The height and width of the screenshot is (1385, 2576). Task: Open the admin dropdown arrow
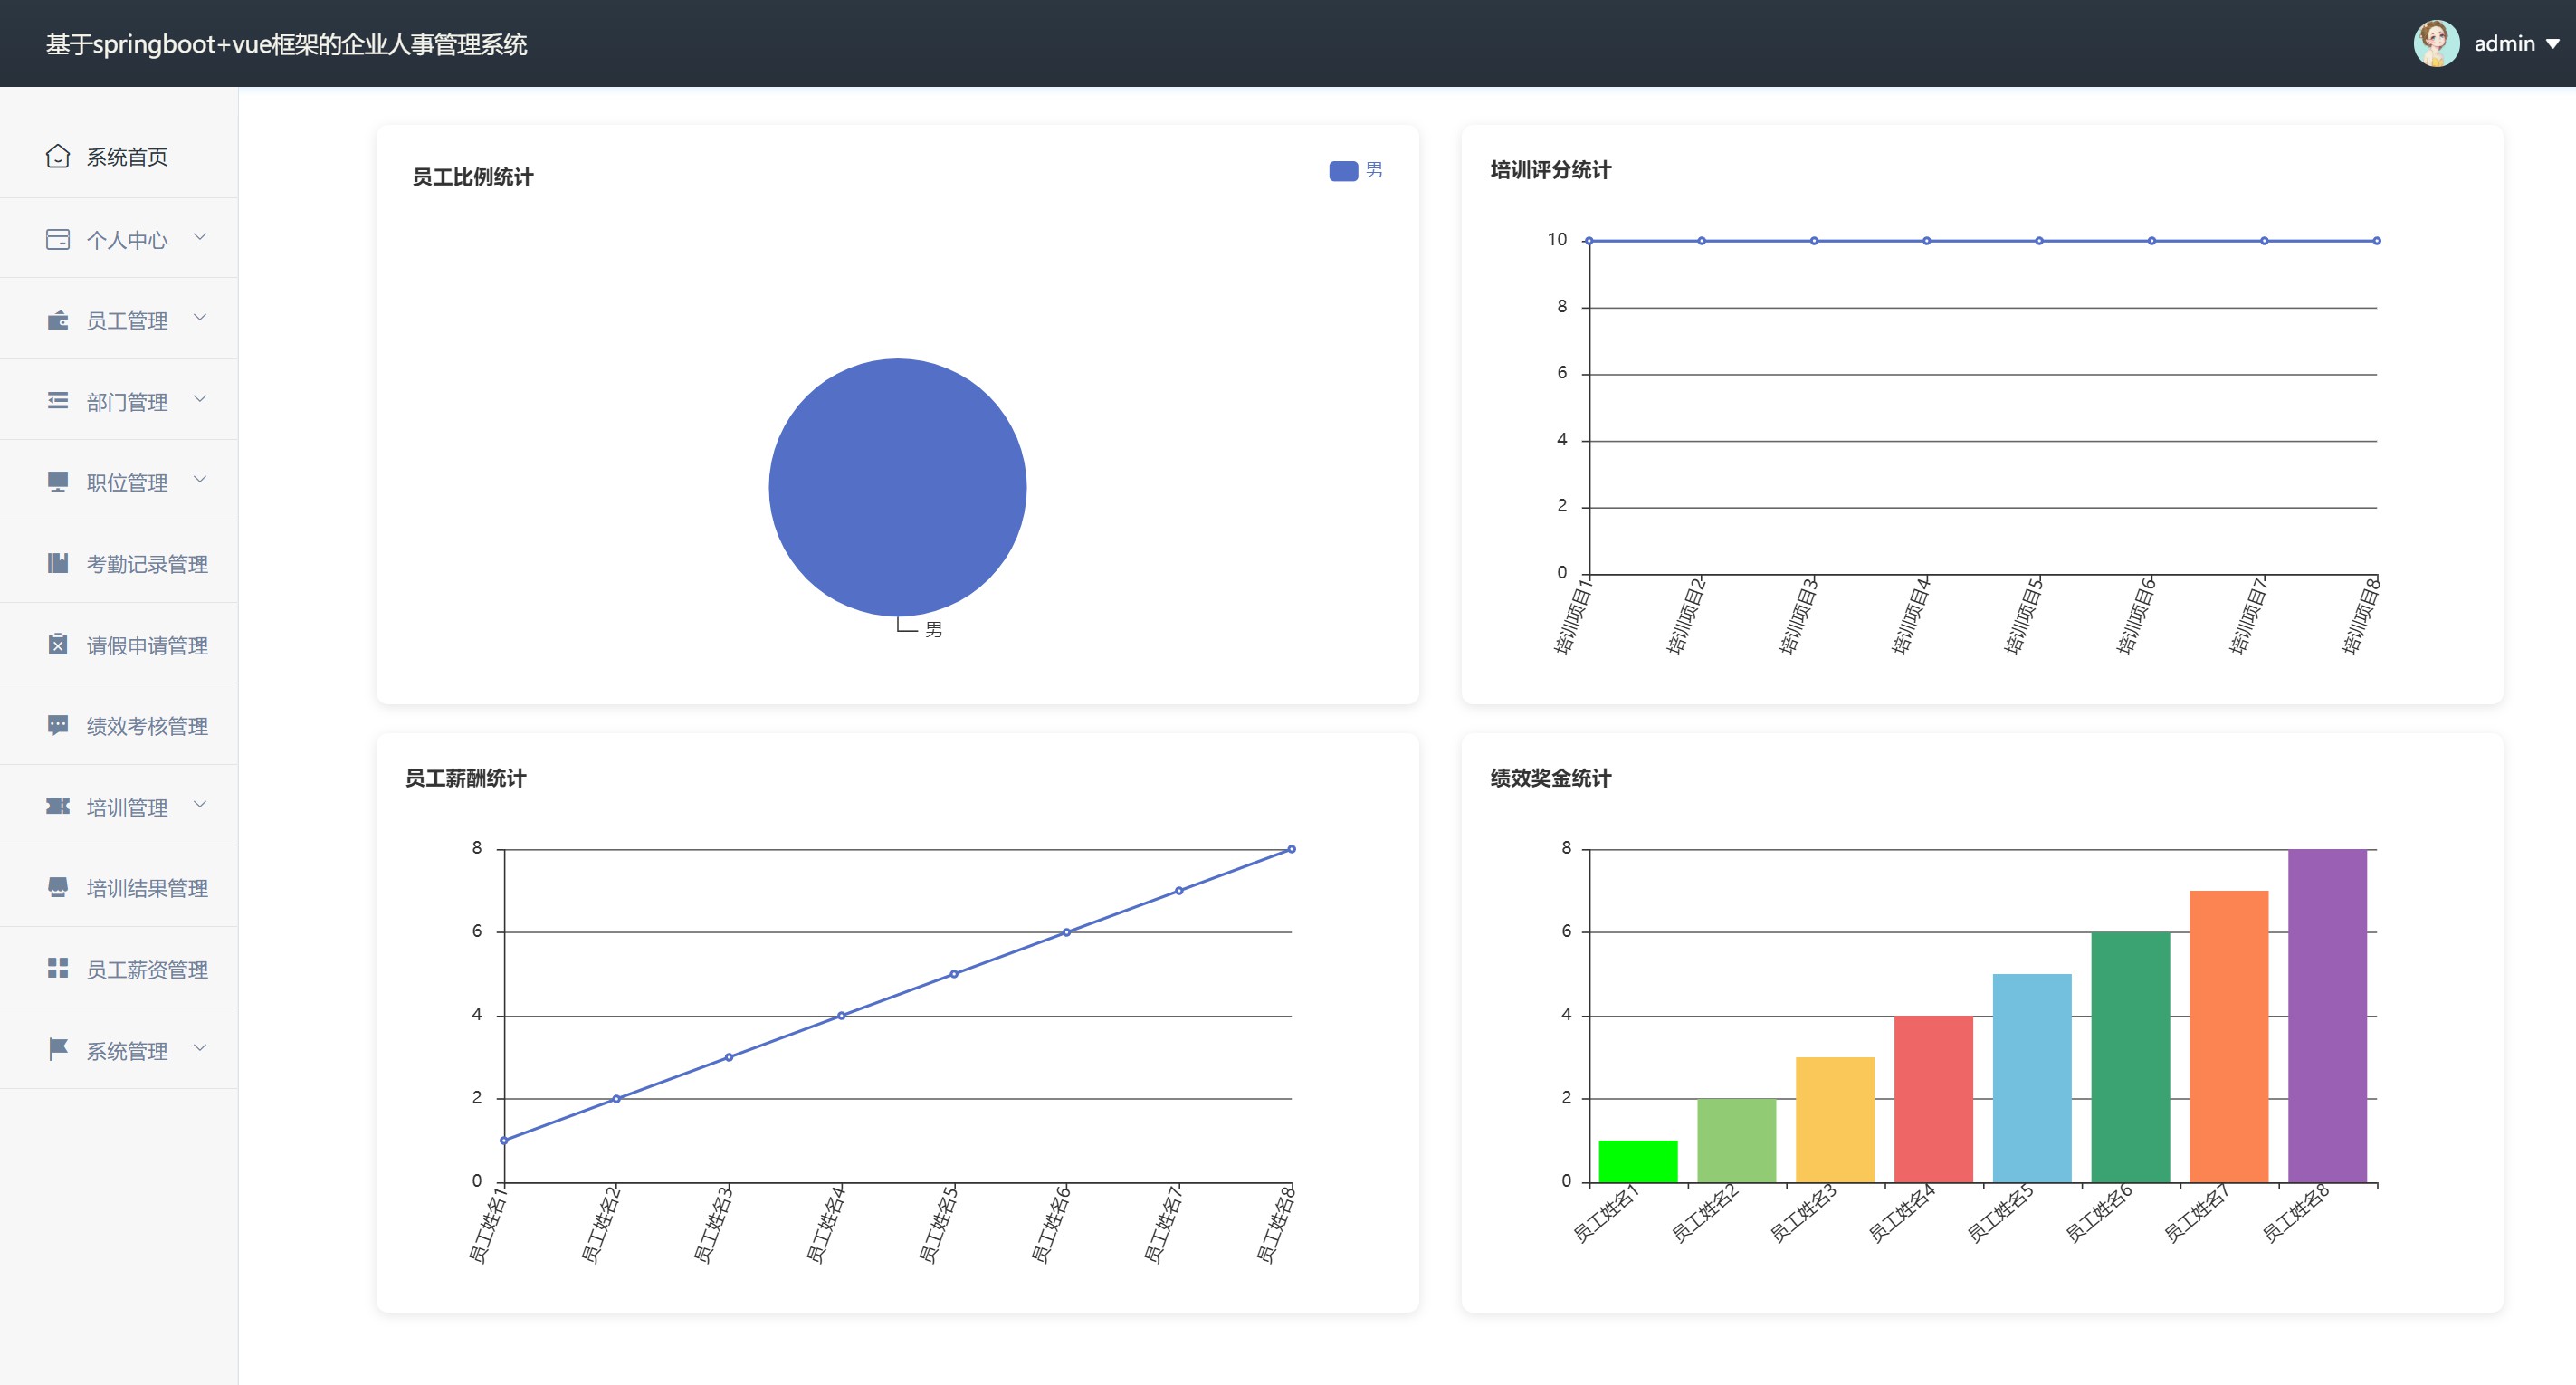(x=2552, y=44)
